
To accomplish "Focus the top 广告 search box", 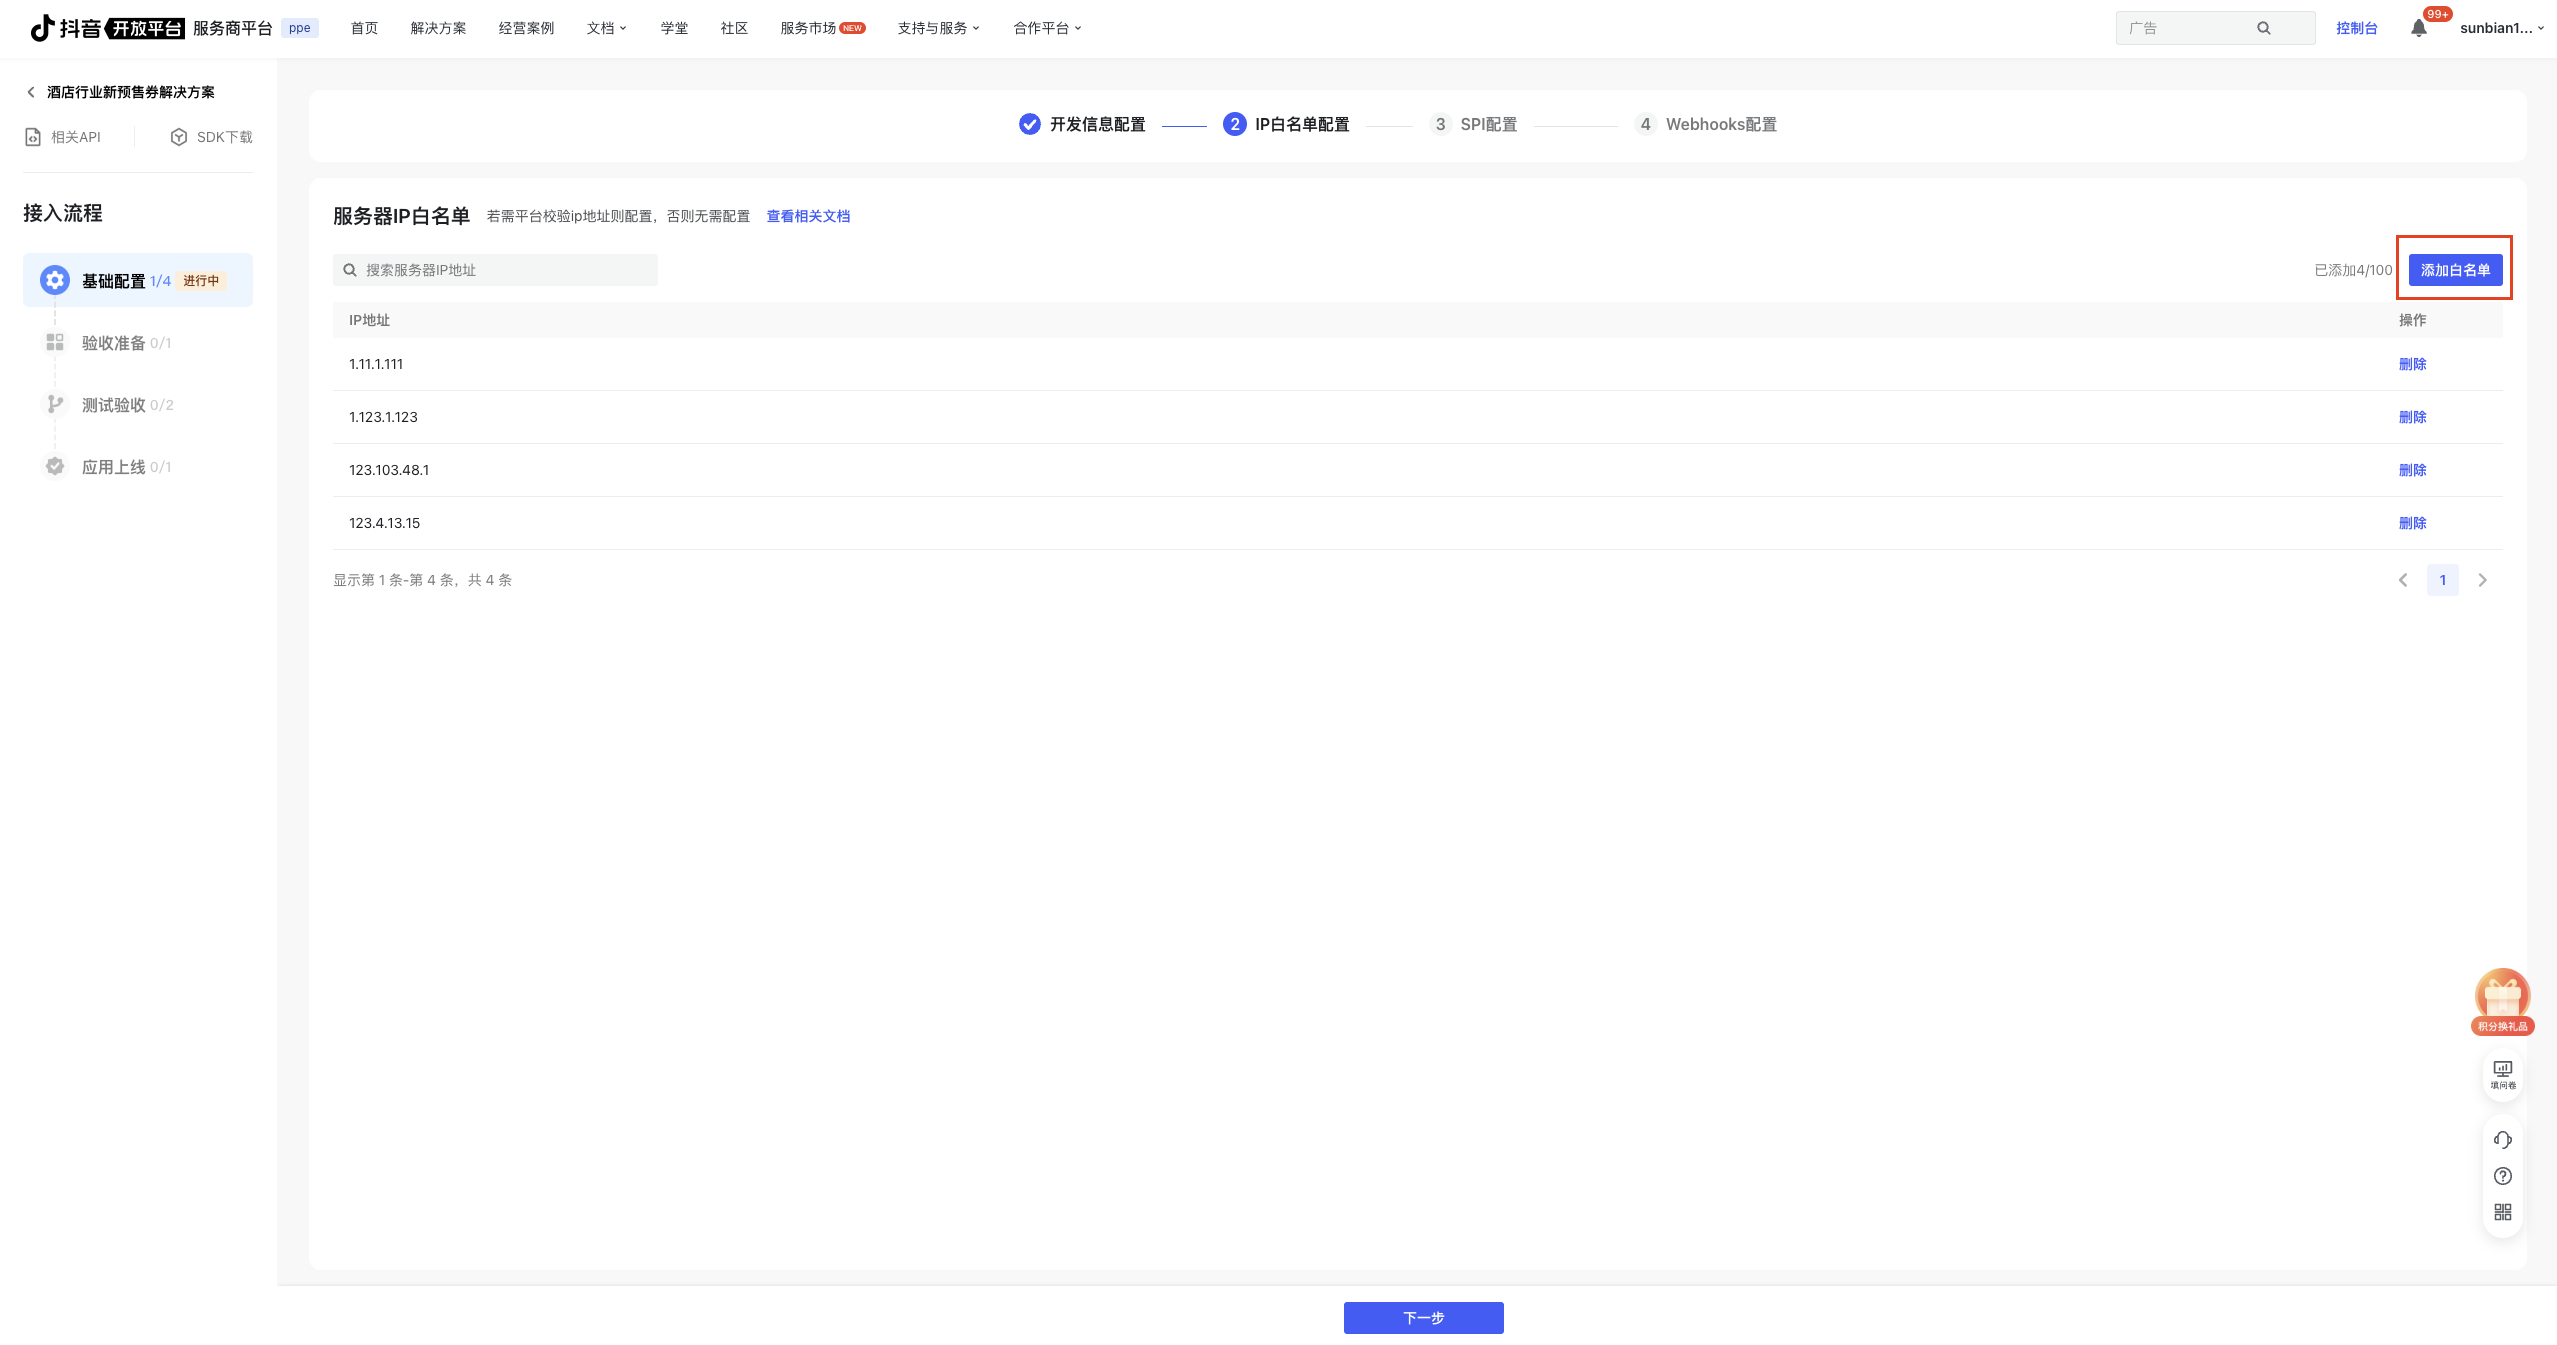I will [x=2215, y=28].
